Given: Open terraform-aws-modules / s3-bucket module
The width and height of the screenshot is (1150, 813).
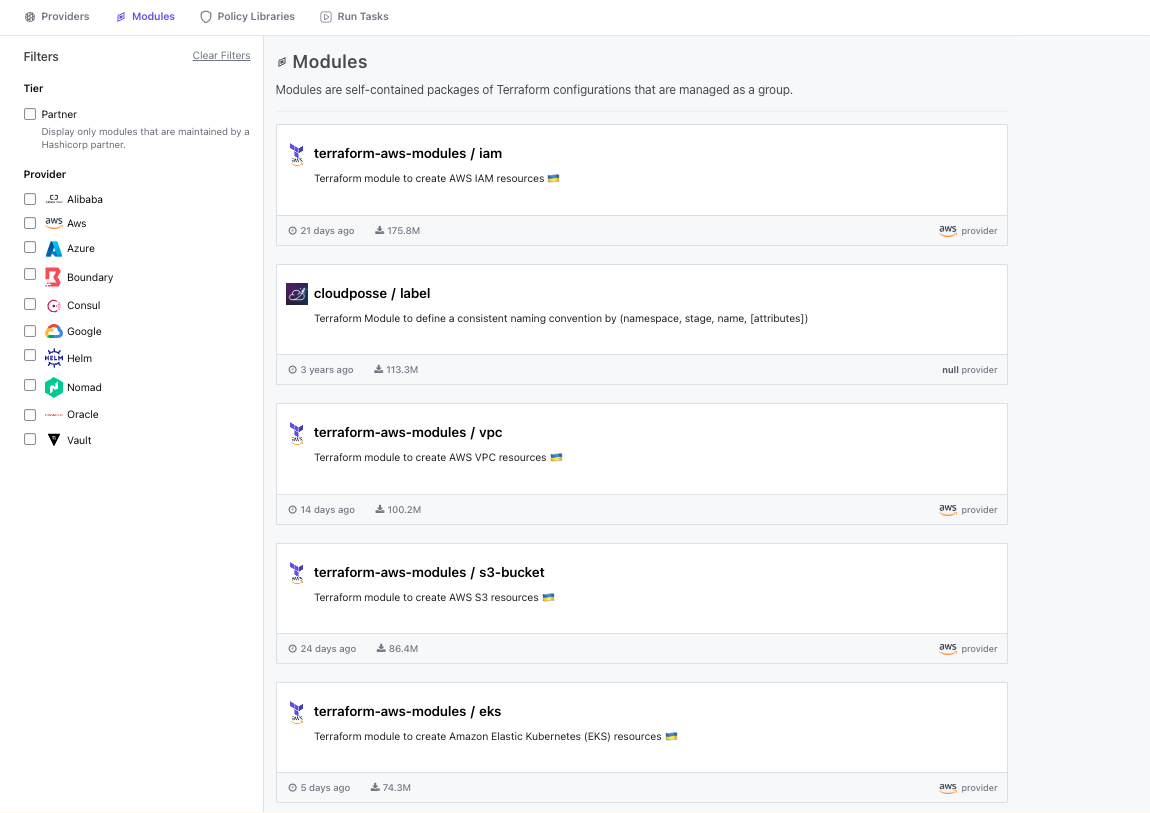Looking at the screenshot, I should (x=429, y=573).
